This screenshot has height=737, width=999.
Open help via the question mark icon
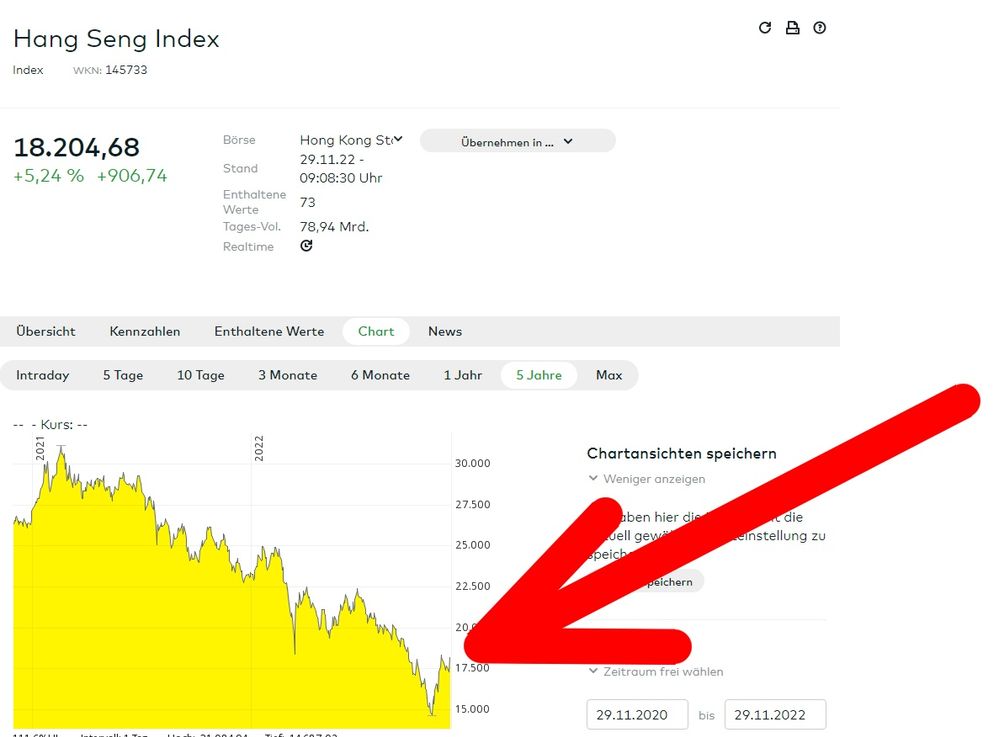point(820,28)
